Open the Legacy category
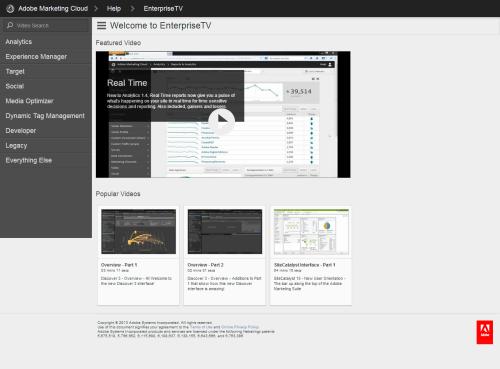 click(x=16, y=146)
